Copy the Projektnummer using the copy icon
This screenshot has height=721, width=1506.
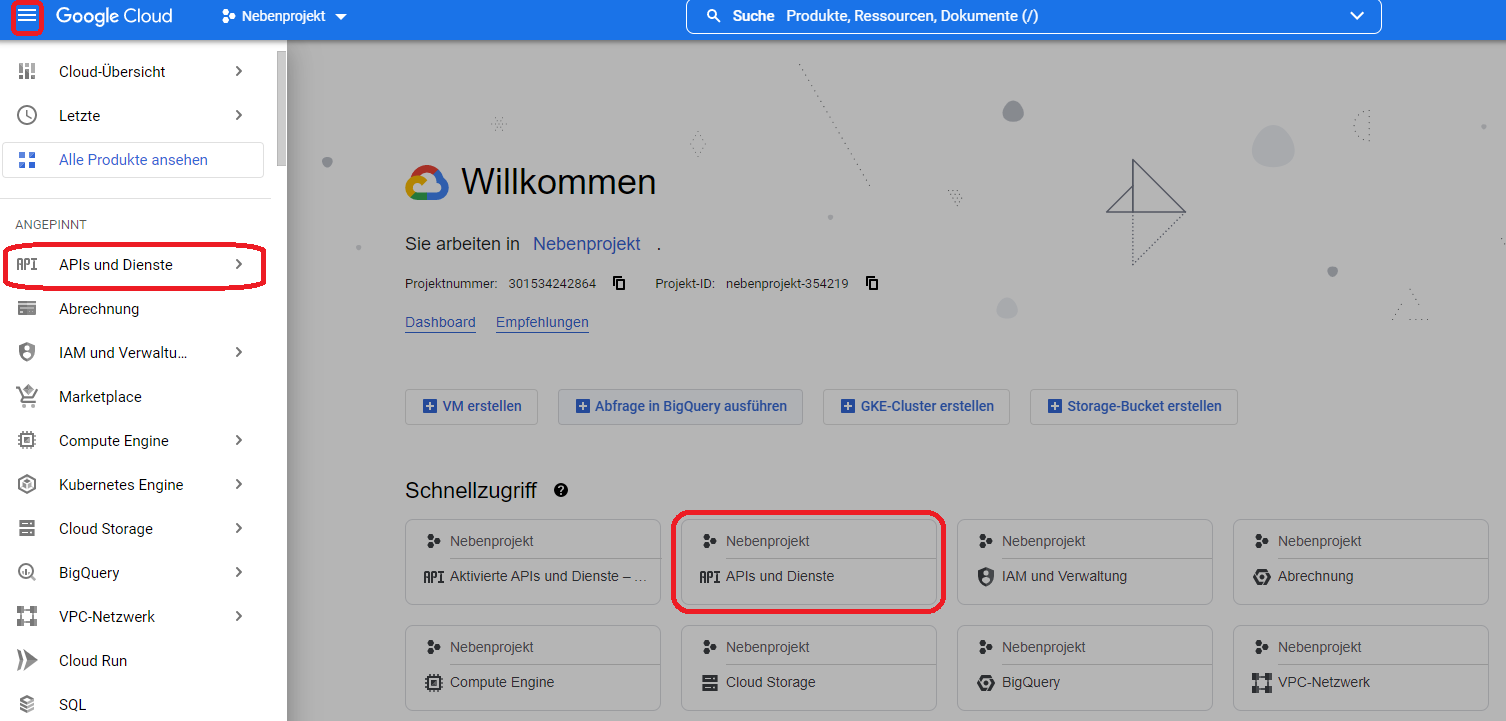tap(618, 283)
